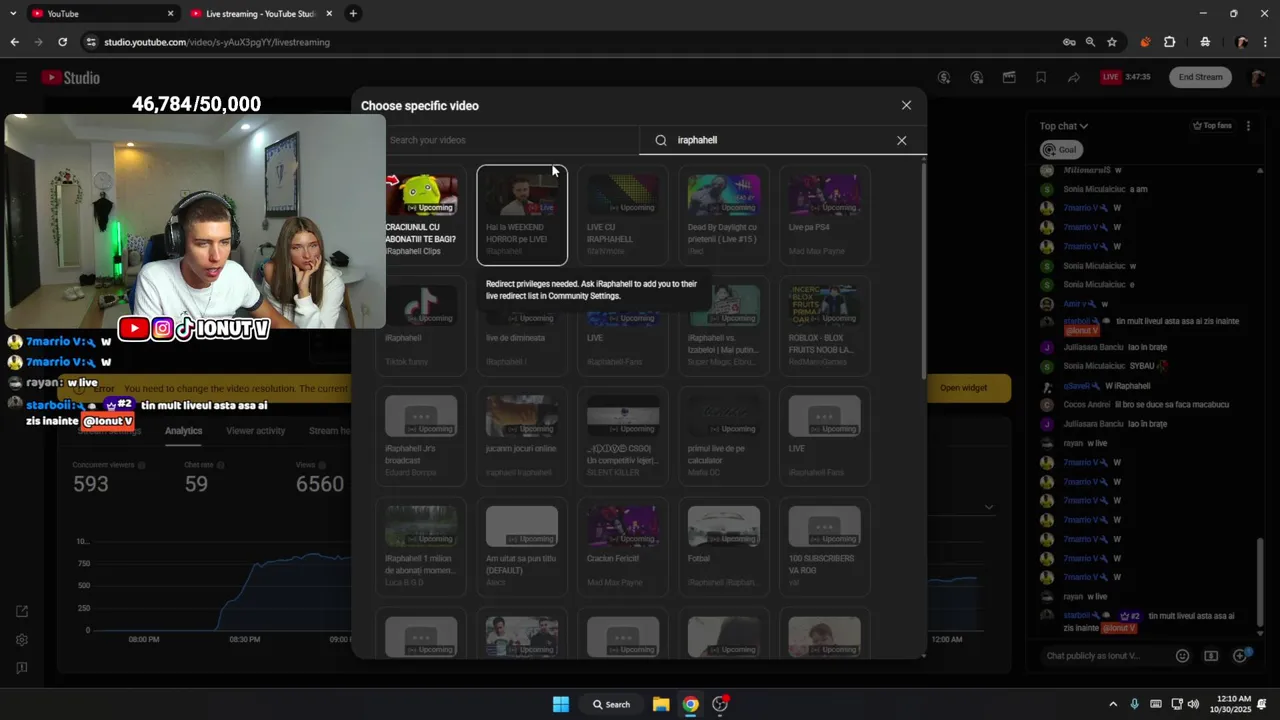Screen dimensions: 1280x720
Task: Focus the Search your videos field
Action: coord(510,140)
